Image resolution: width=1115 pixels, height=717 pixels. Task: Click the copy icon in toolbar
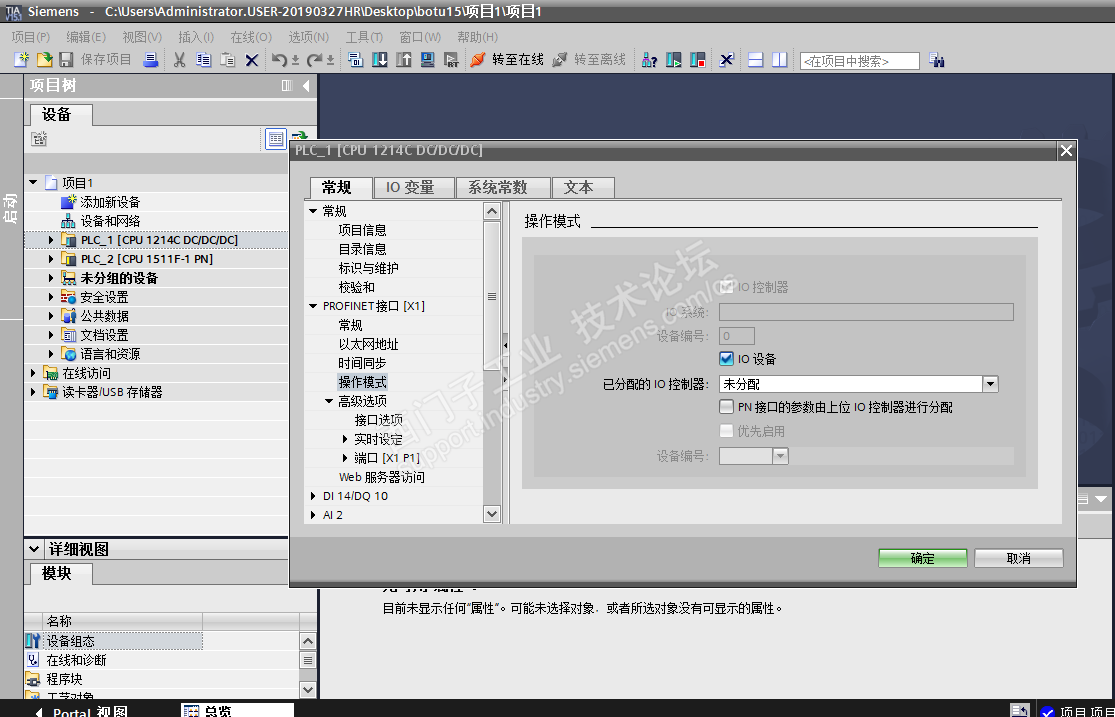click(x=203, y=60)
